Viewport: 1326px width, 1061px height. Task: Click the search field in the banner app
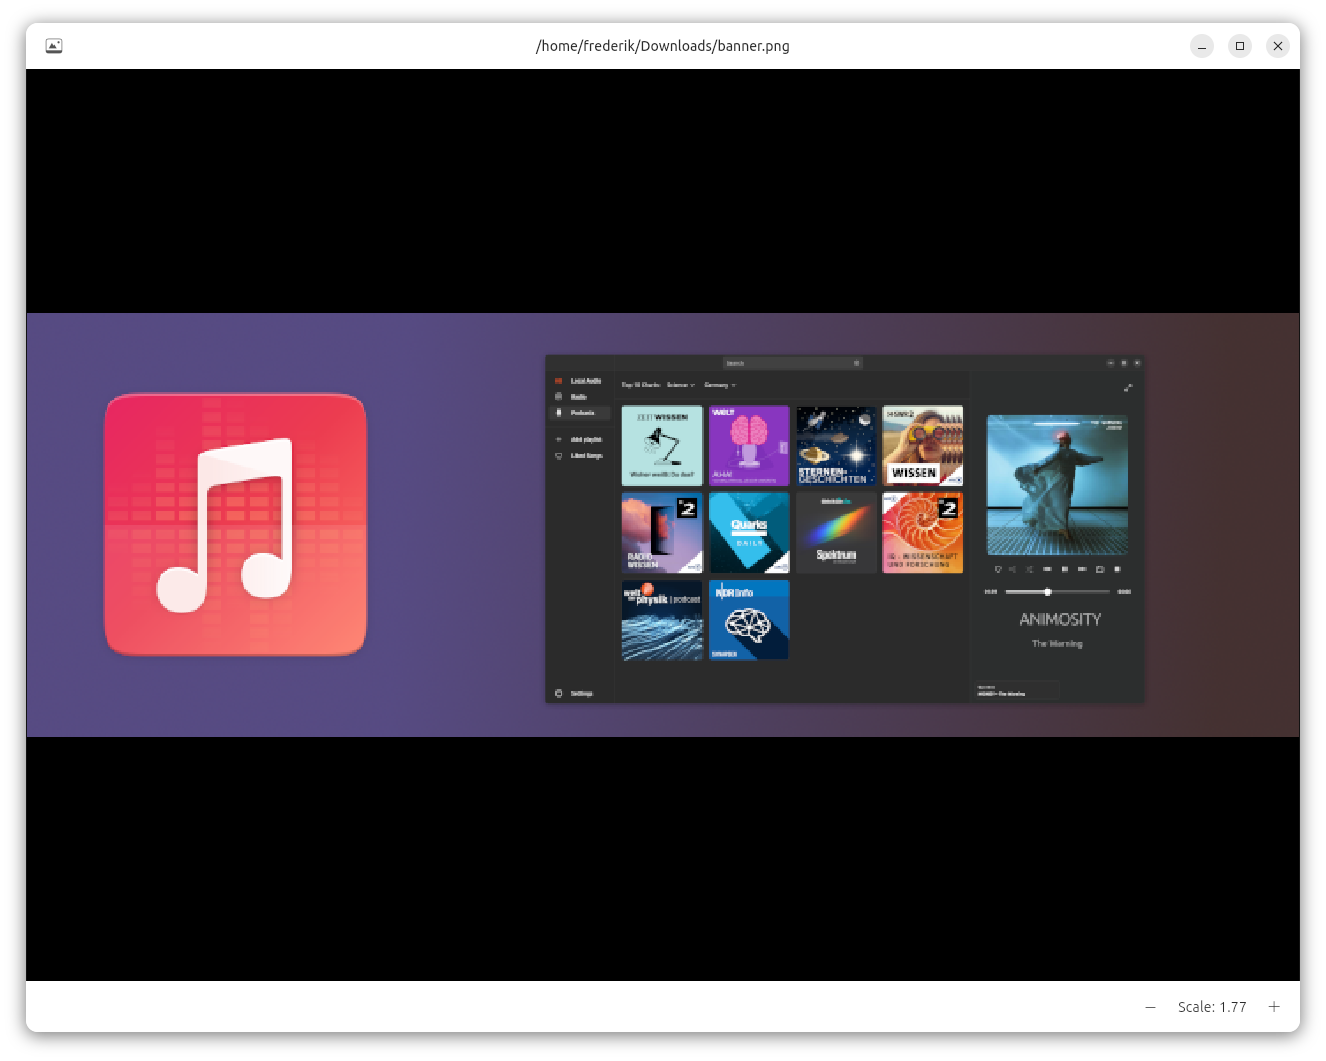click(x=792, y=363)
